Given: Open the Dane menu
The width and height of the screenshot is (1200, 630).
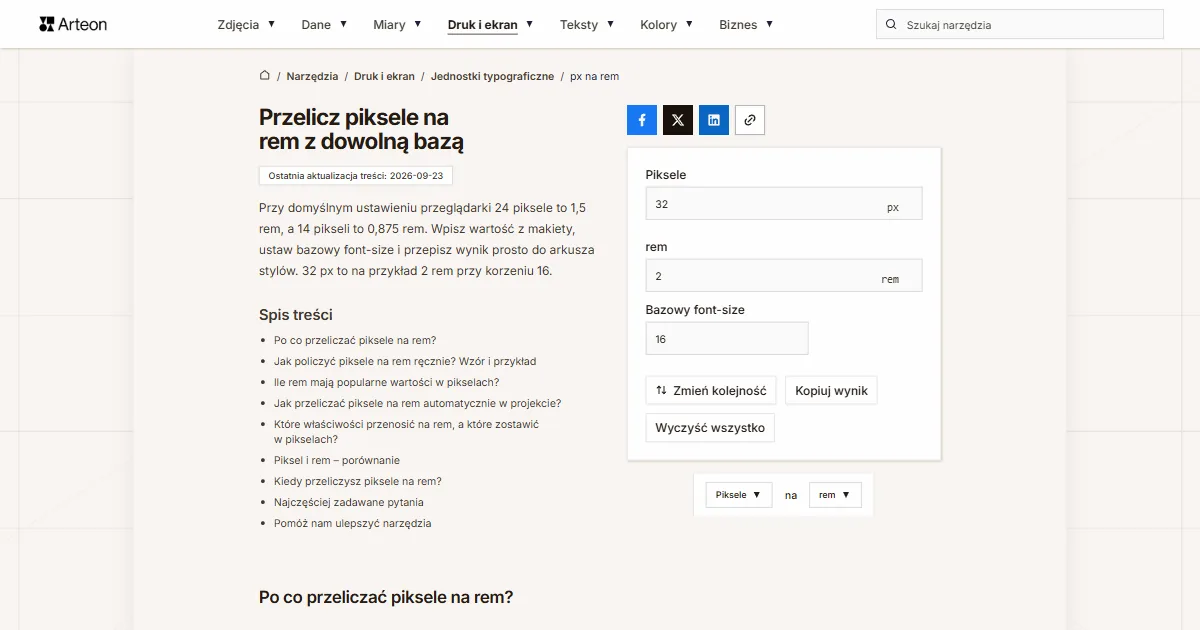Looking at the screenshot, I should pyautogui.click(x=324, y=25).
